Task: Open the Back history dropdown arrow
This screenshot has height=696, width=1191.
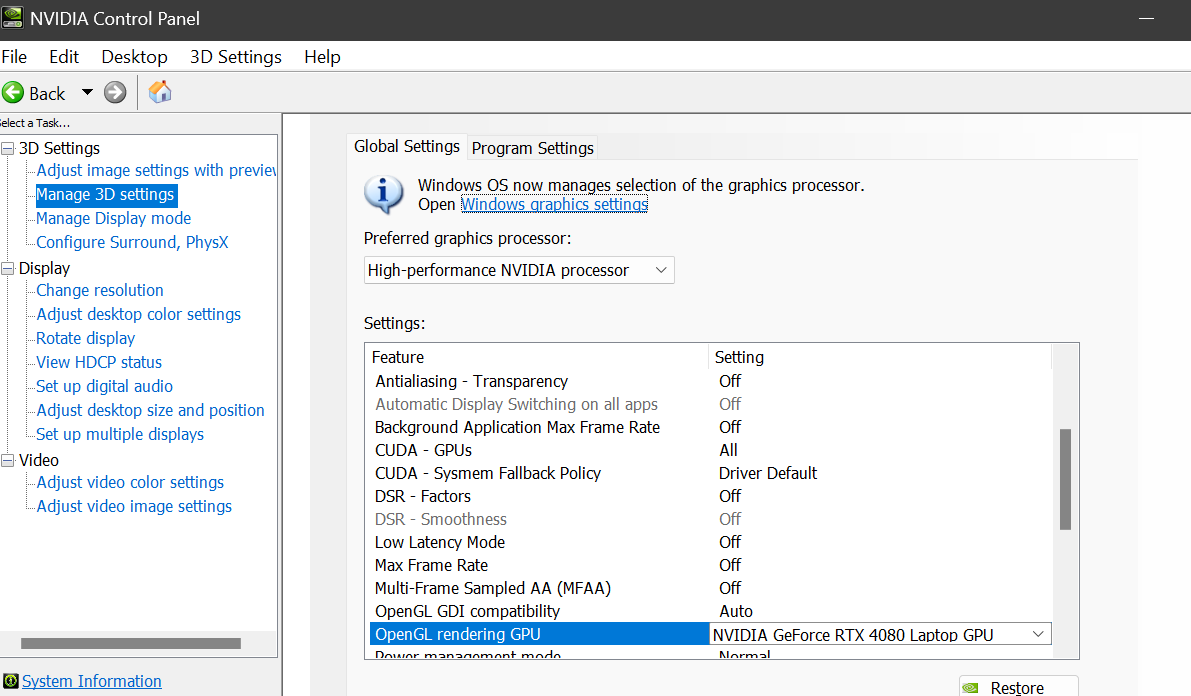Action: coord(87,93)
